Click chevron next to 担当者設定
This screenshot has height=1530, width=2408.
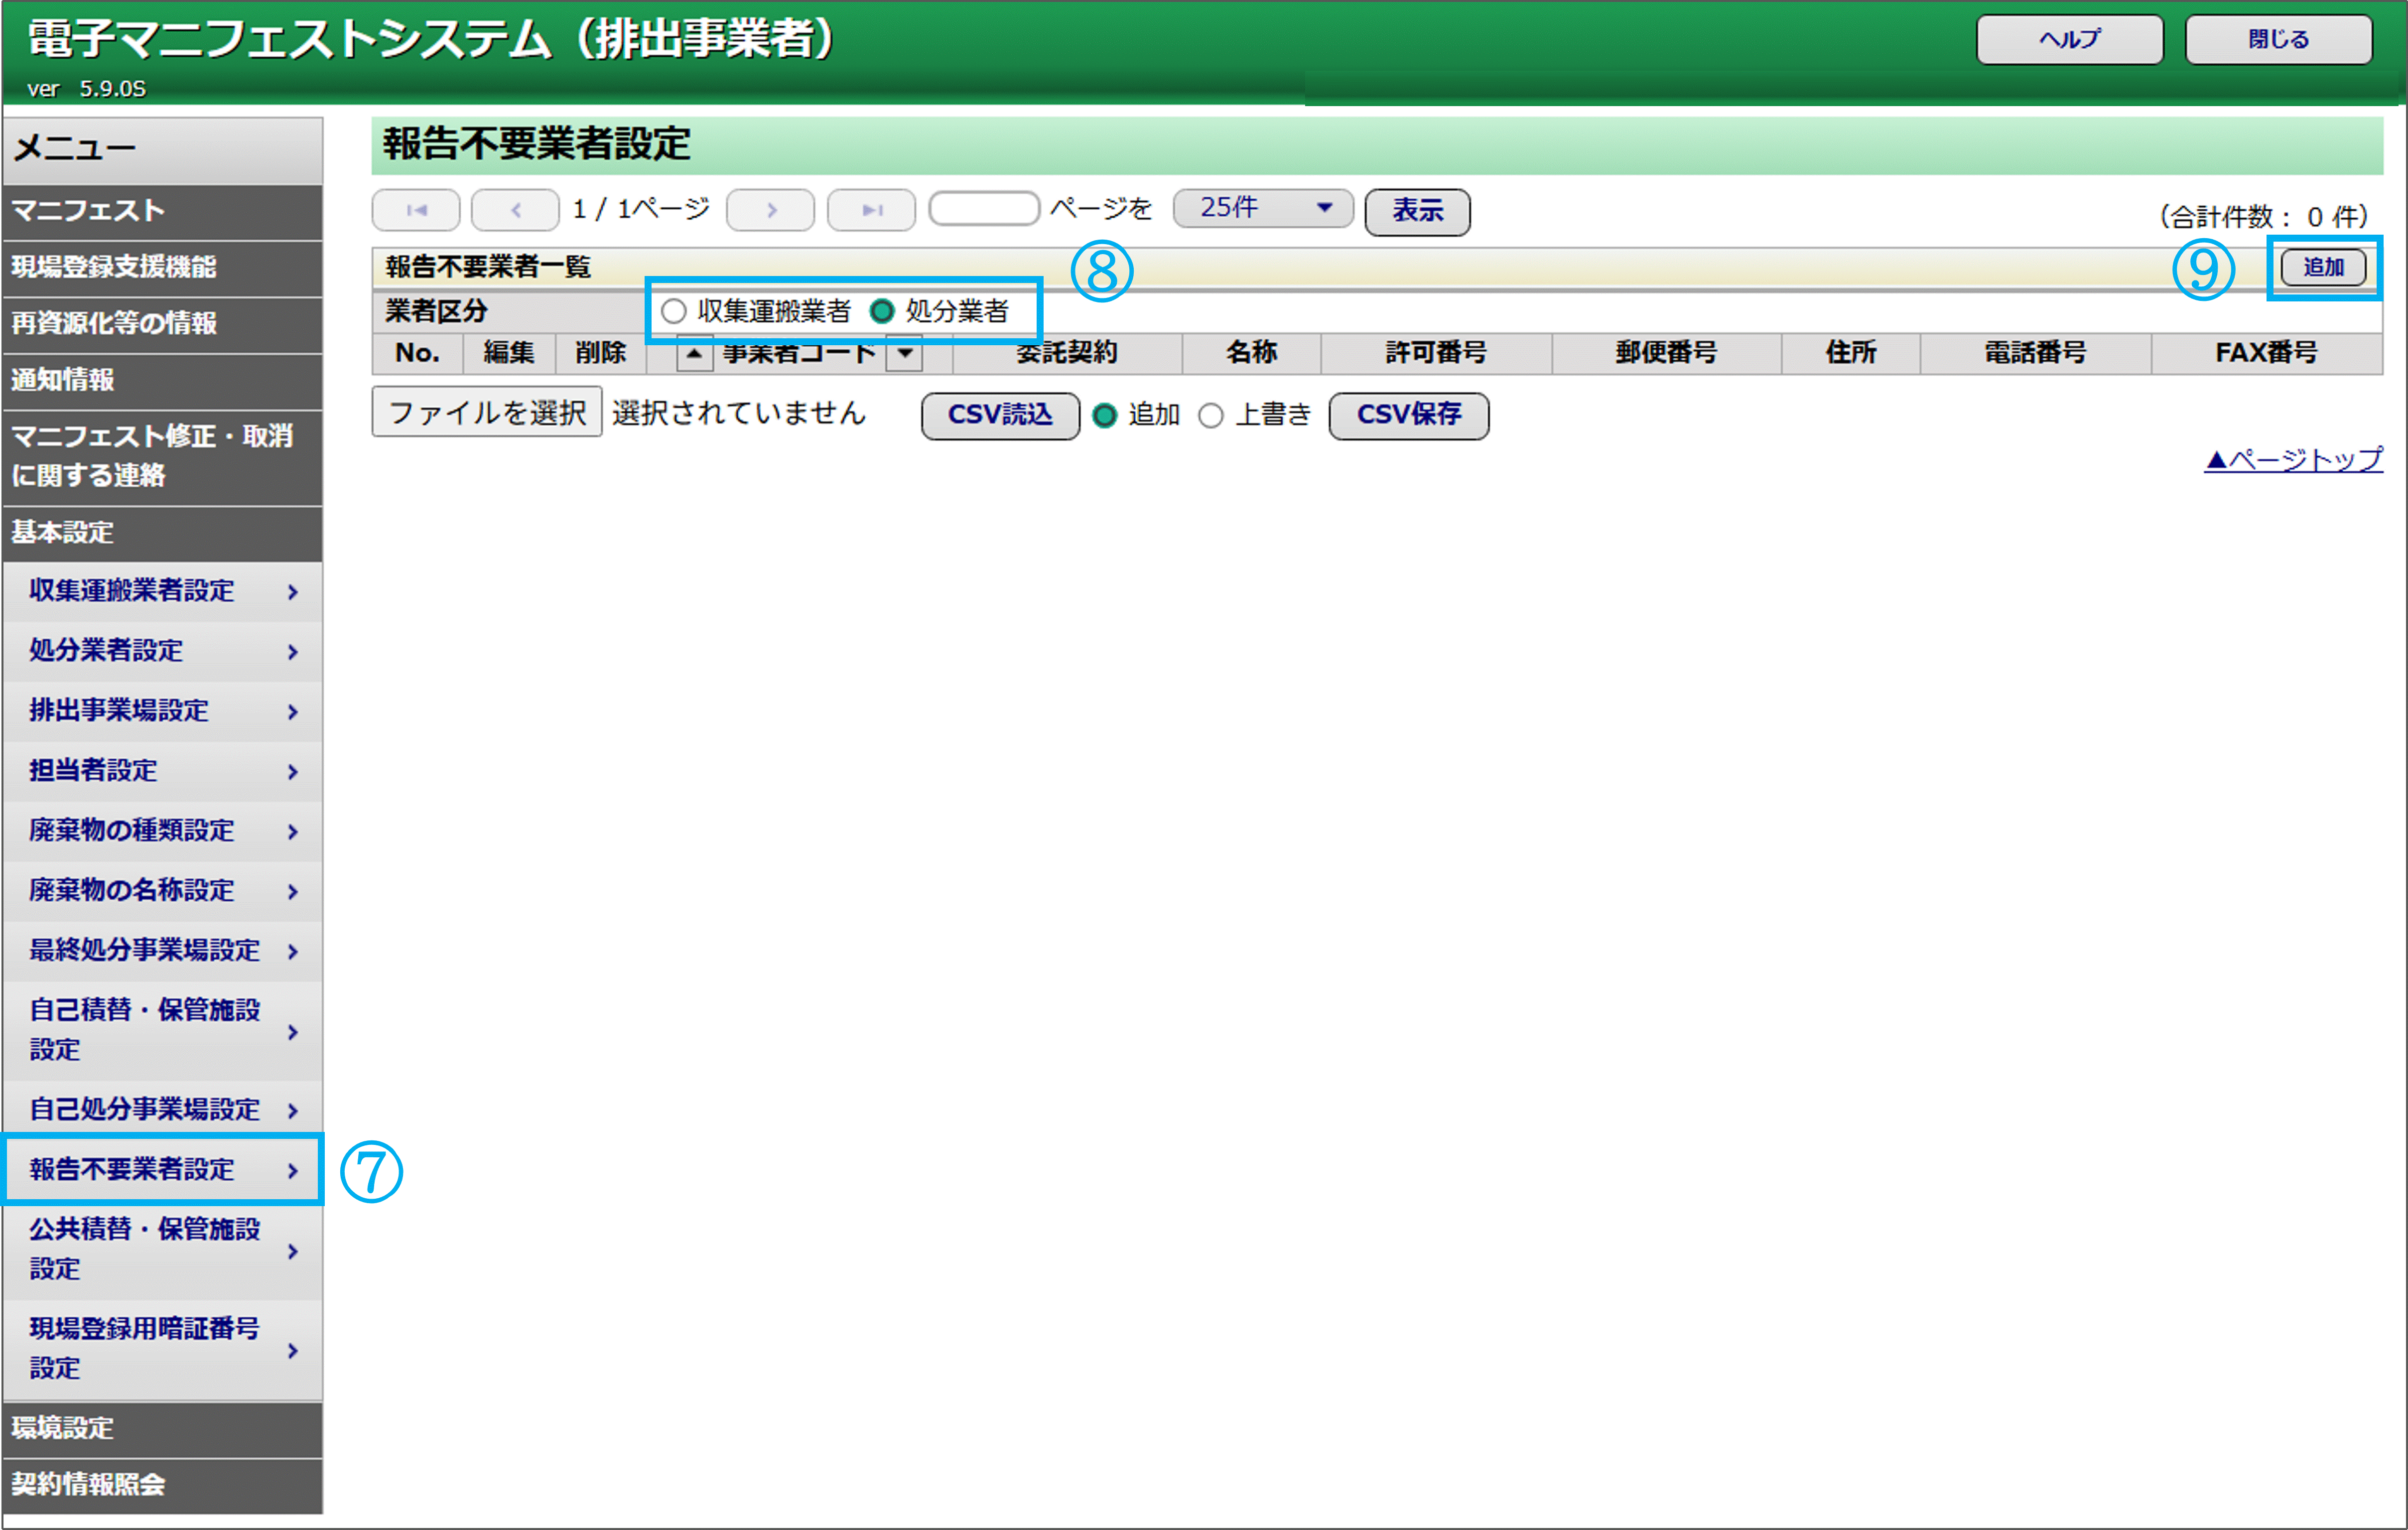click(x=292, y=772)
